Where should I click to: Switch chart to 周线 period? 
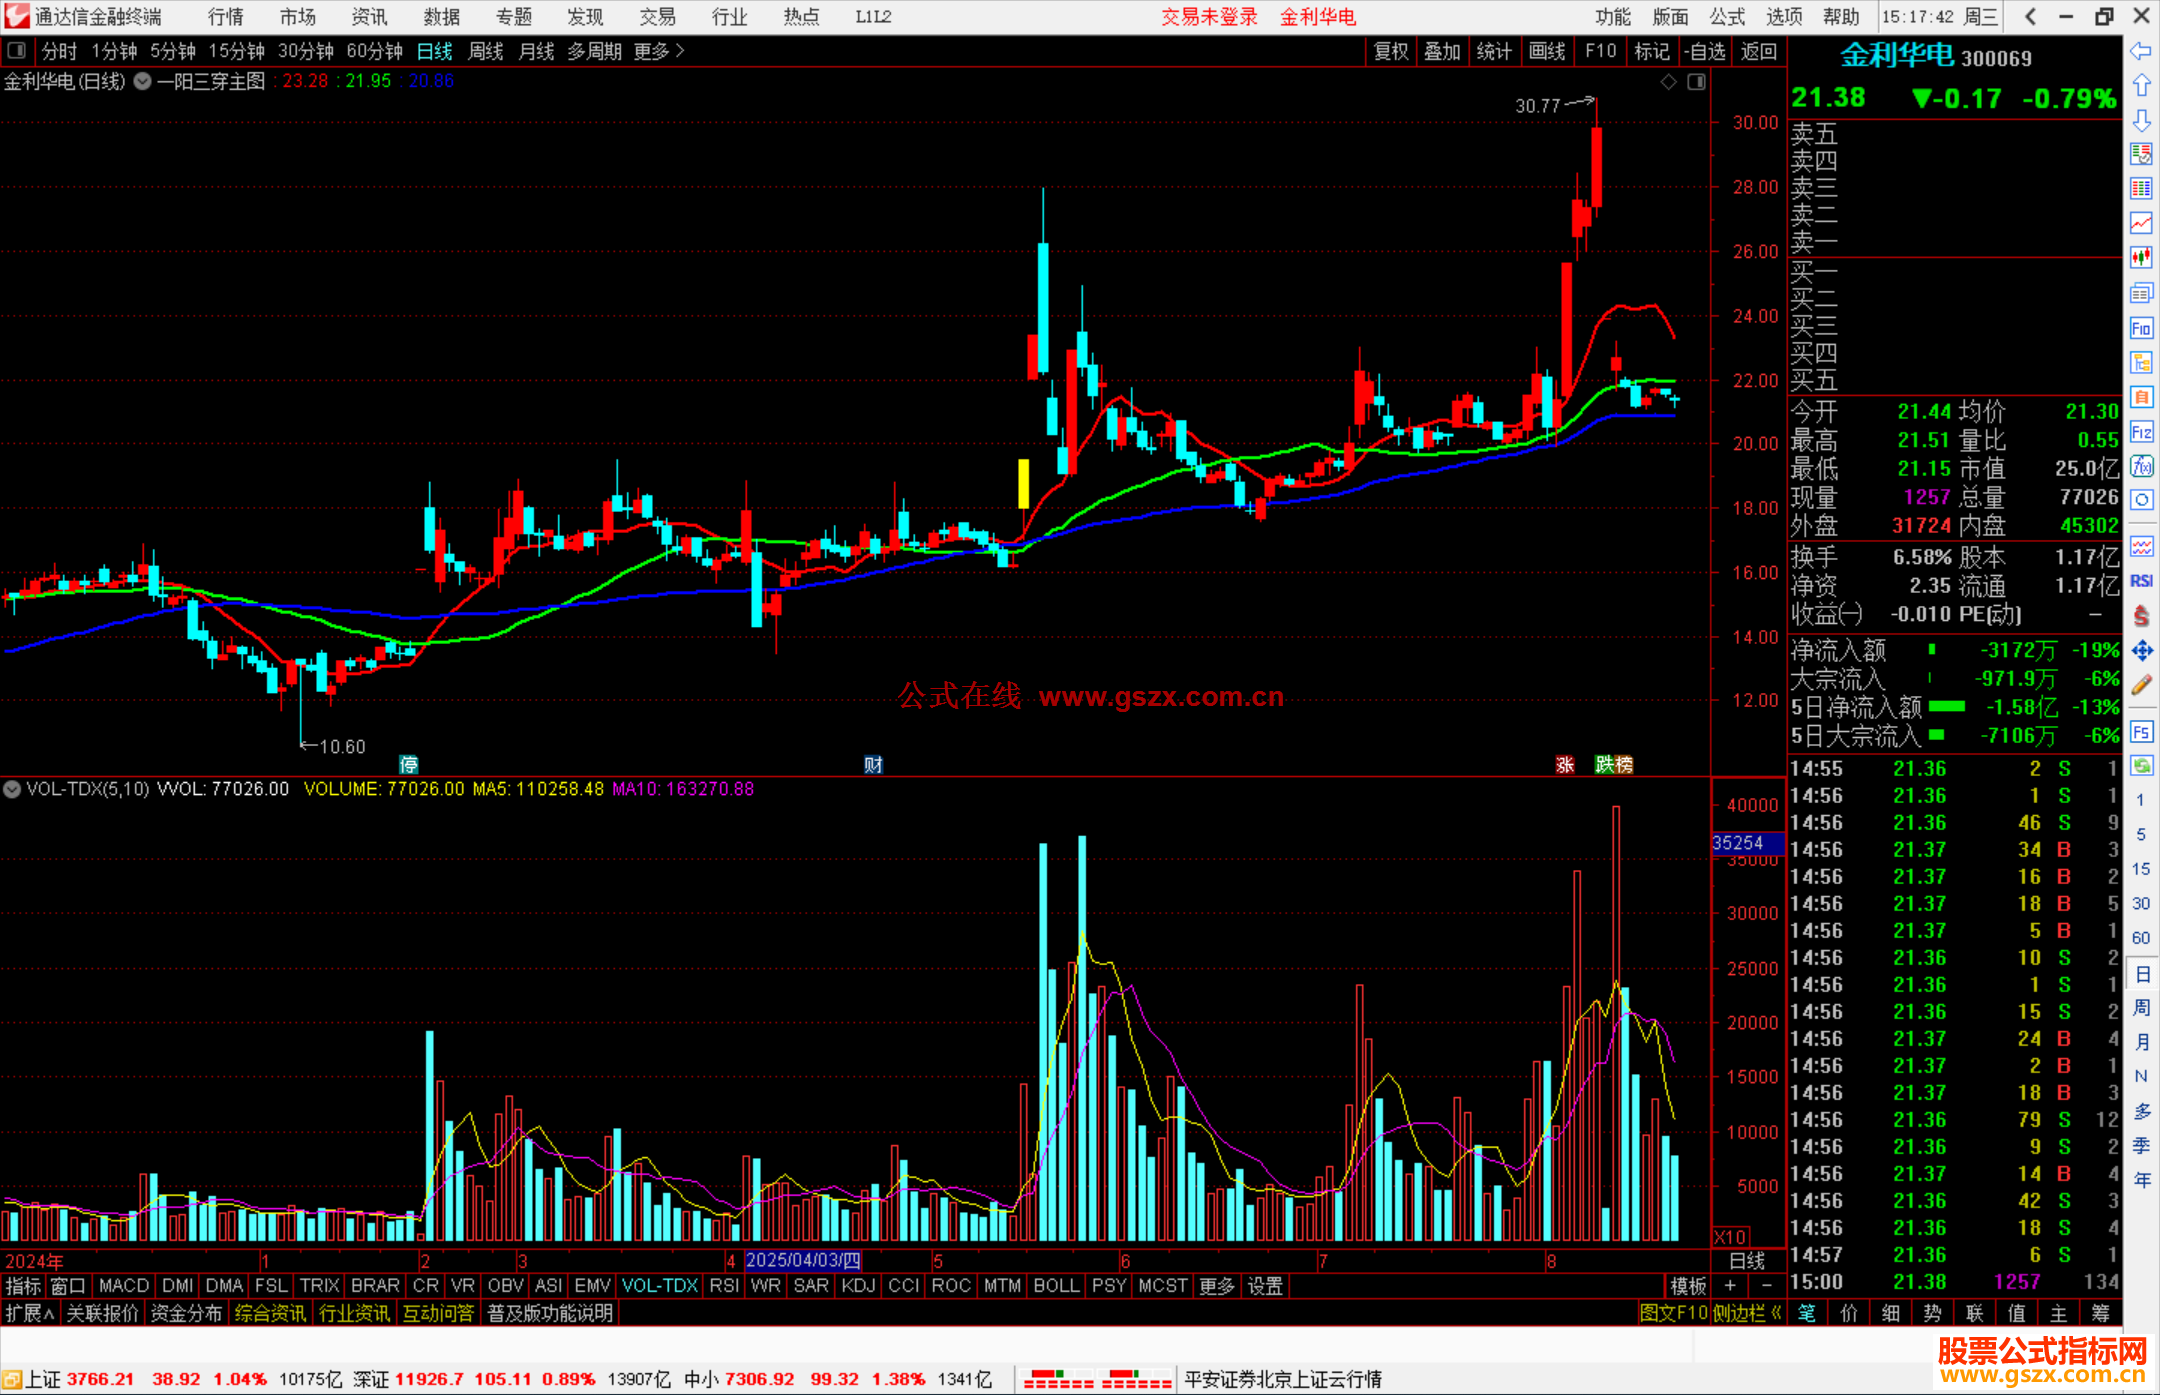485,51
